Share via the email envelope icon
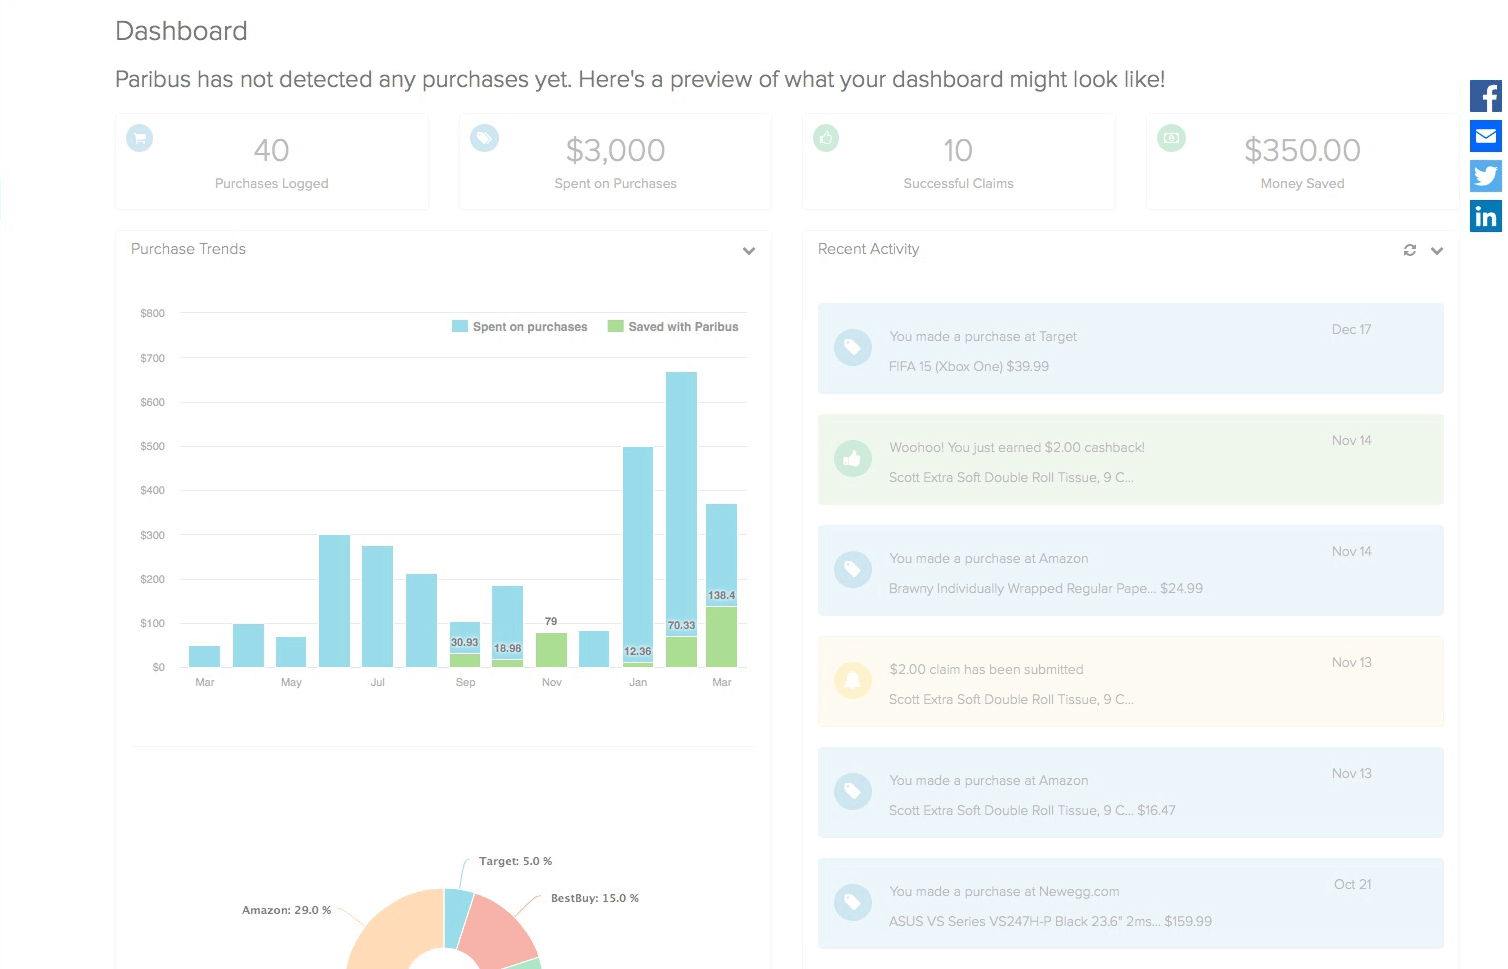Viewport: 1508px width, 969px height. click(1486, 136)
